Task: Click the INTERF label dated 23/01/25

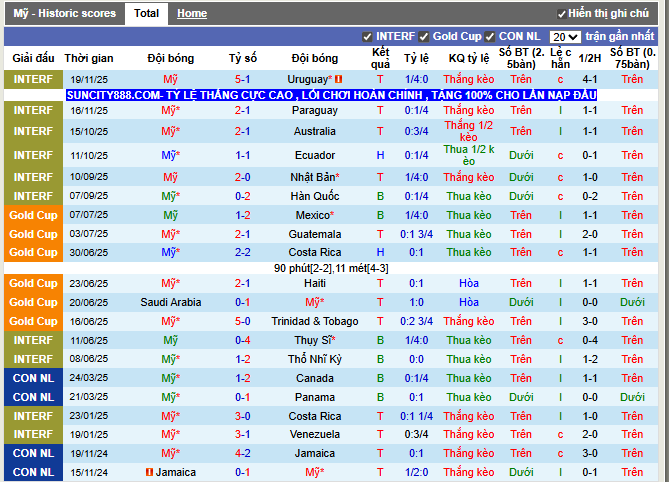Action: pos(33,416)
